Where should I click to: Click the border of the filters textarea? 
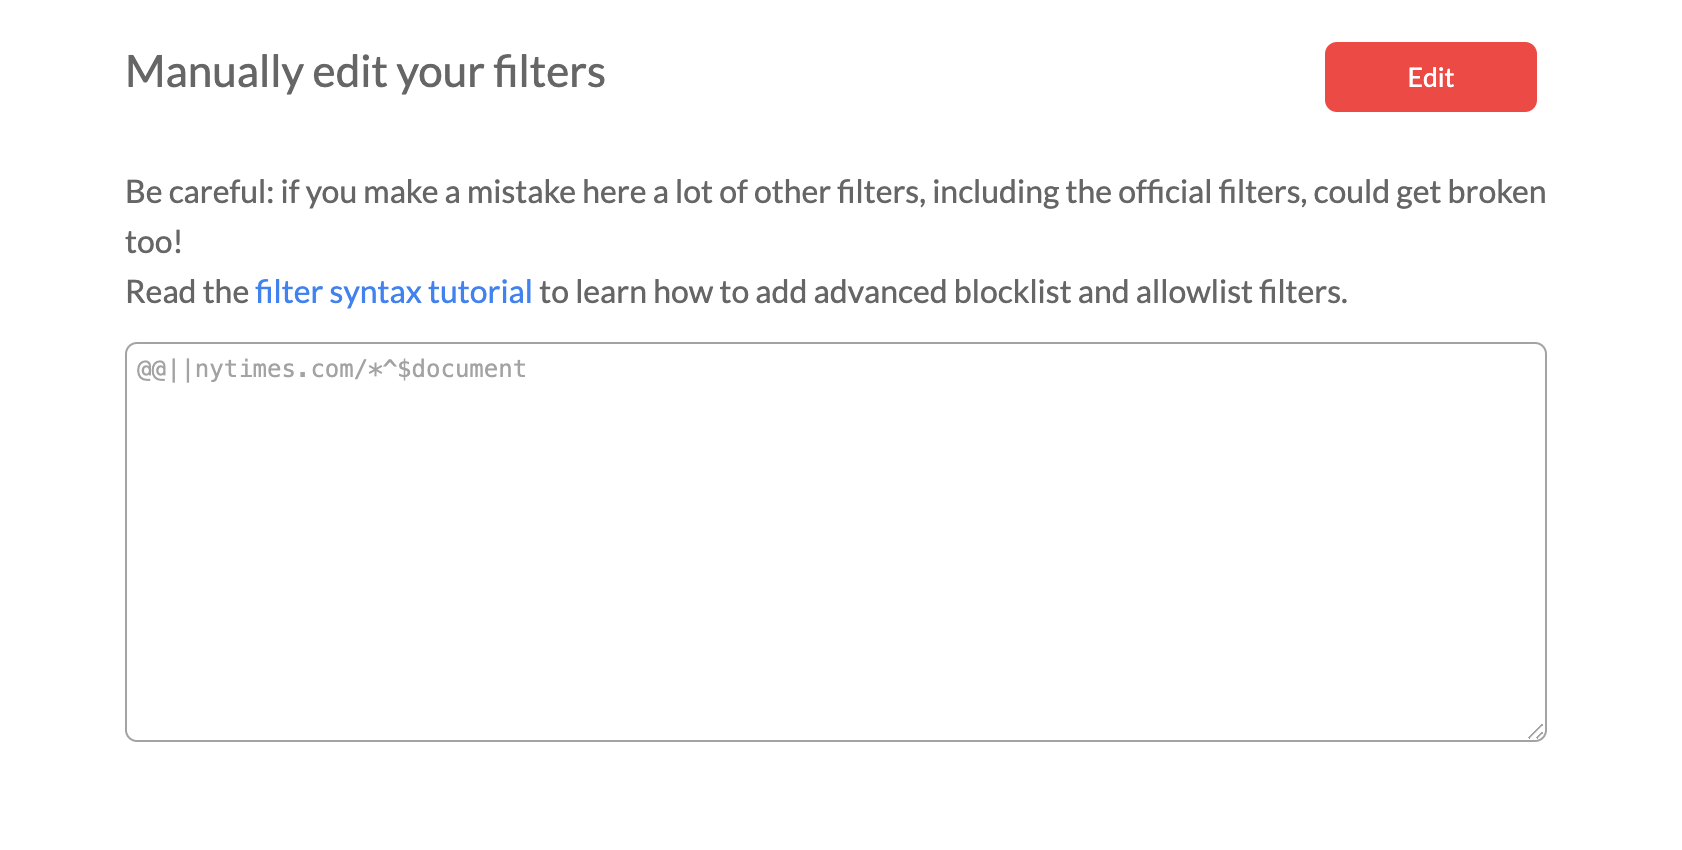click(x=835, y=344)
